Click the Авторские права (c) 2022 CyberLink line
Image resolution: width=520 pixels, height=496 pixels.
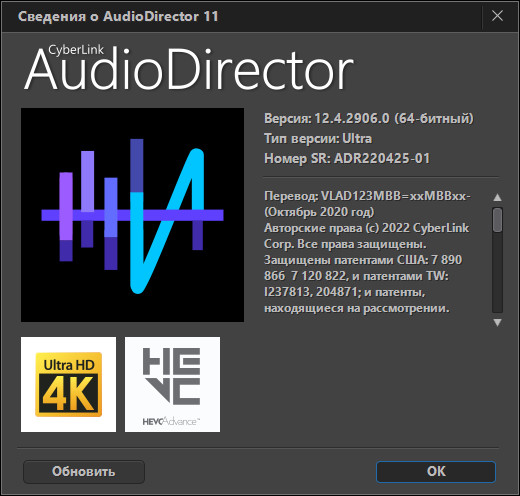click(x=367, y=228)
